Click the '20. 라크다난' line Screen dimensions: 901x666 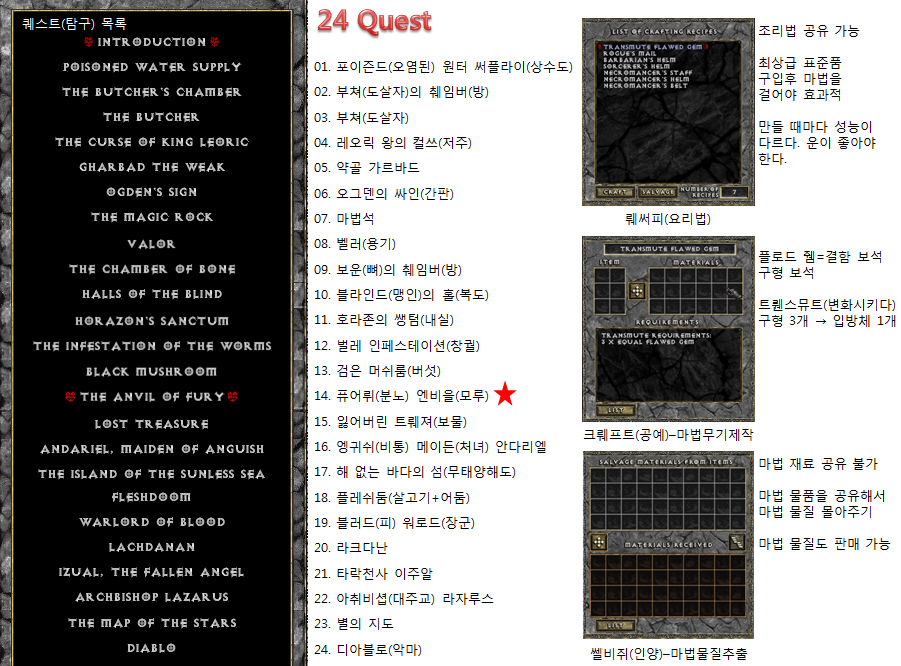click(351, 548)
